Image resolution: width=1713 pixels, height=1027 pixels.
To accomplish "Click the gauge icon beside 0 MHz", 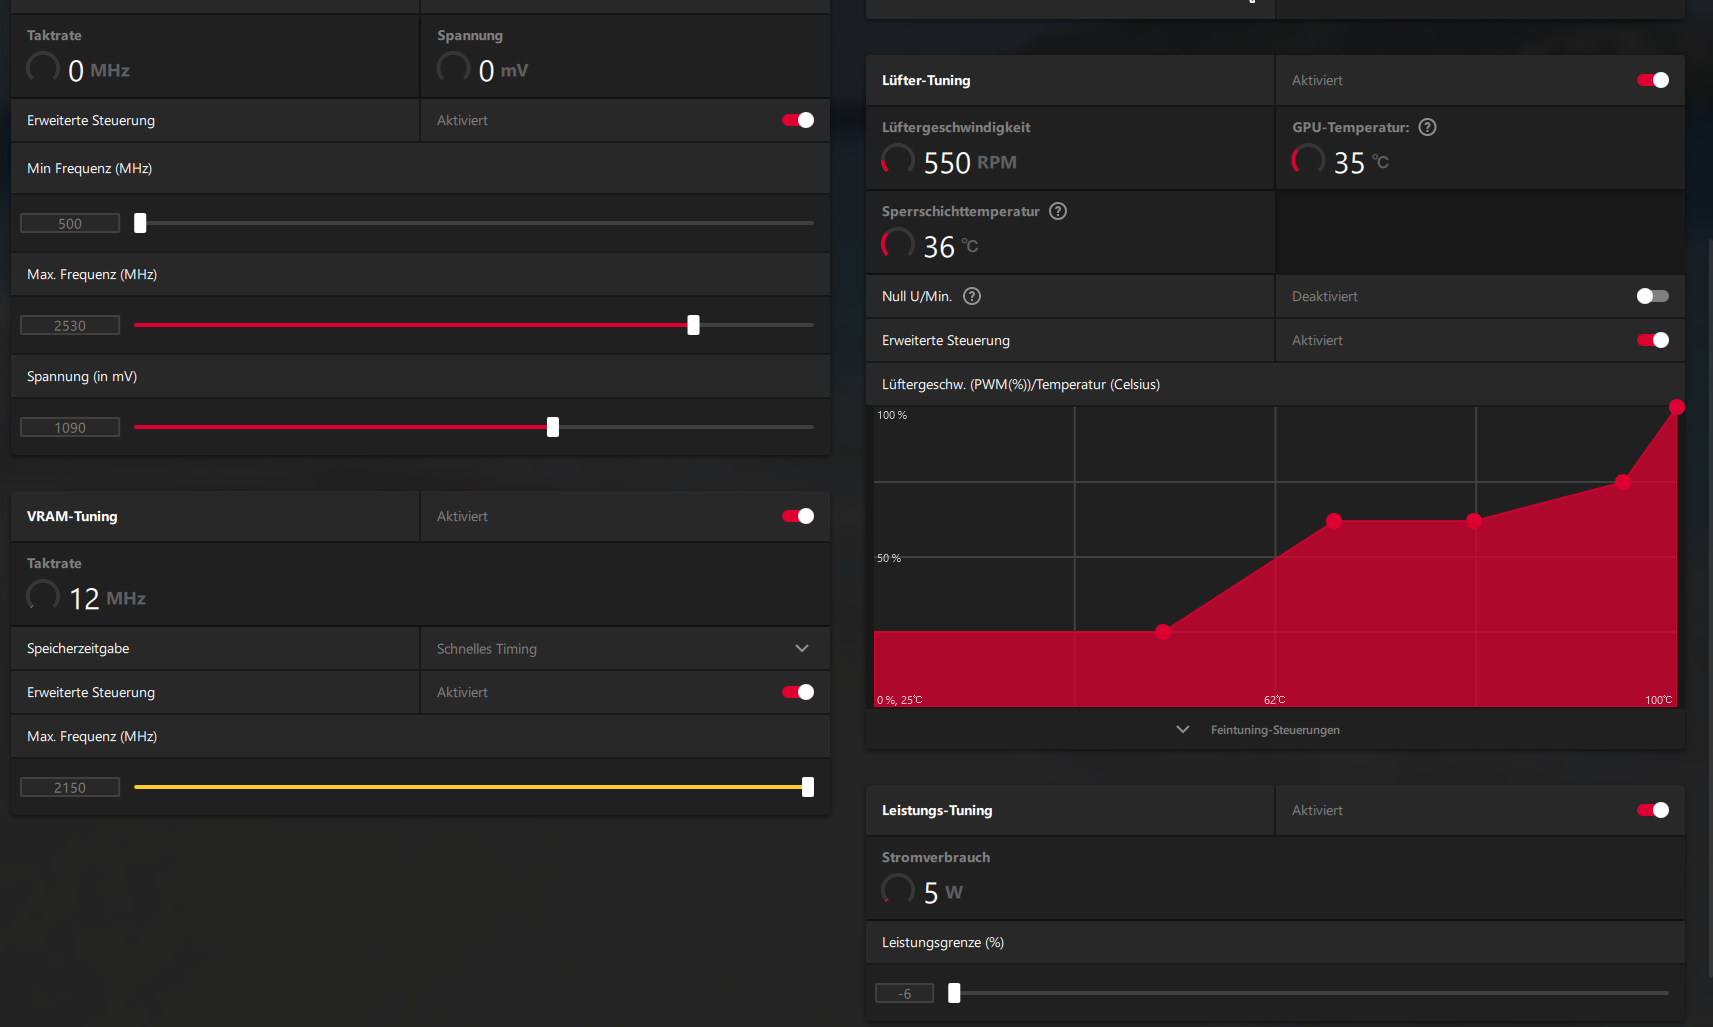I will tap(43, 68).
